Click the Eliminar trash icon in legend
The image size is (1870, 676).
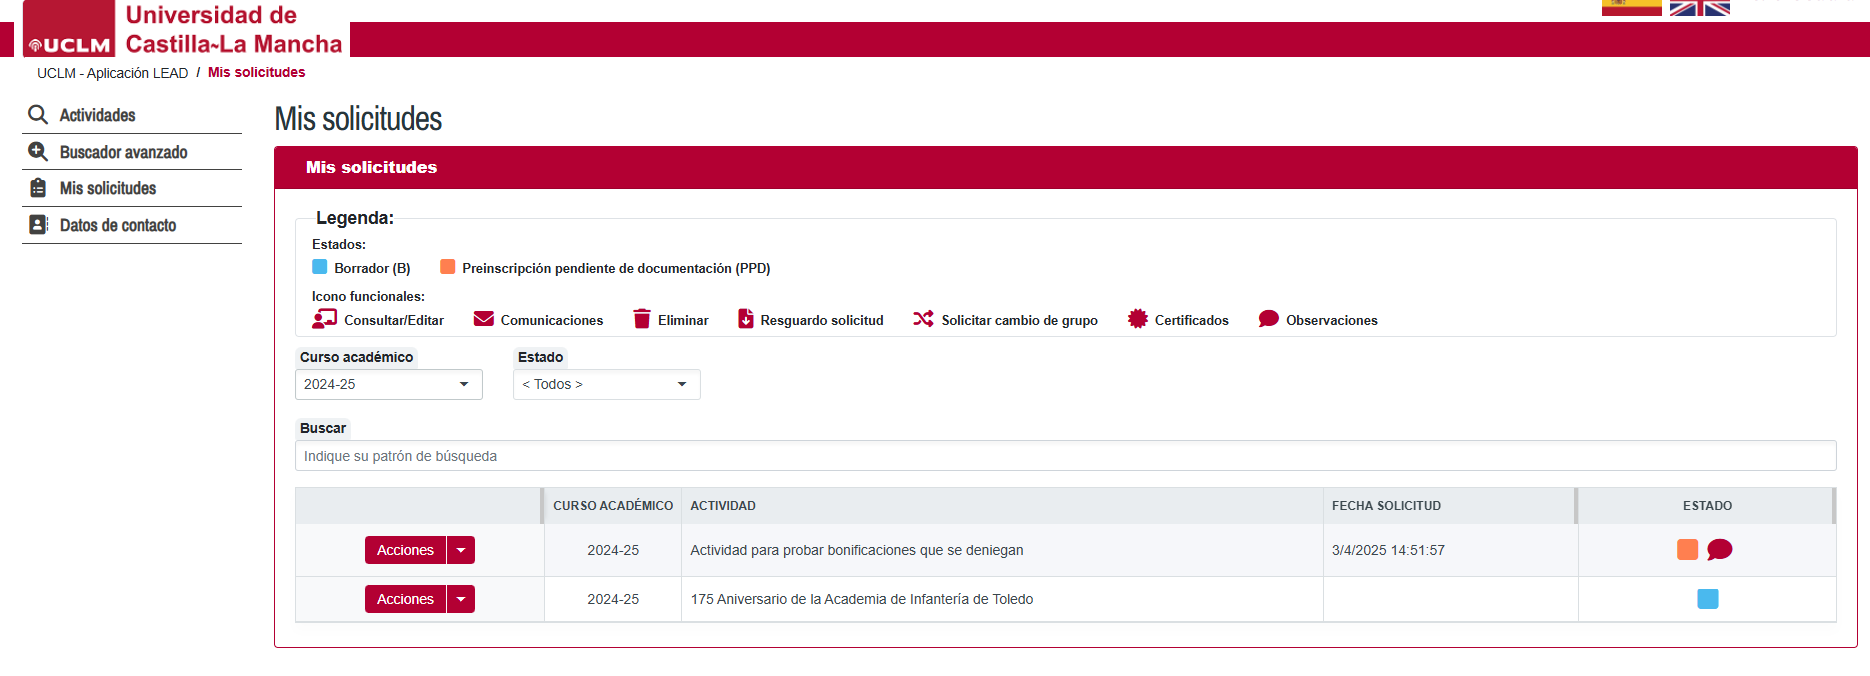[642, 319]
